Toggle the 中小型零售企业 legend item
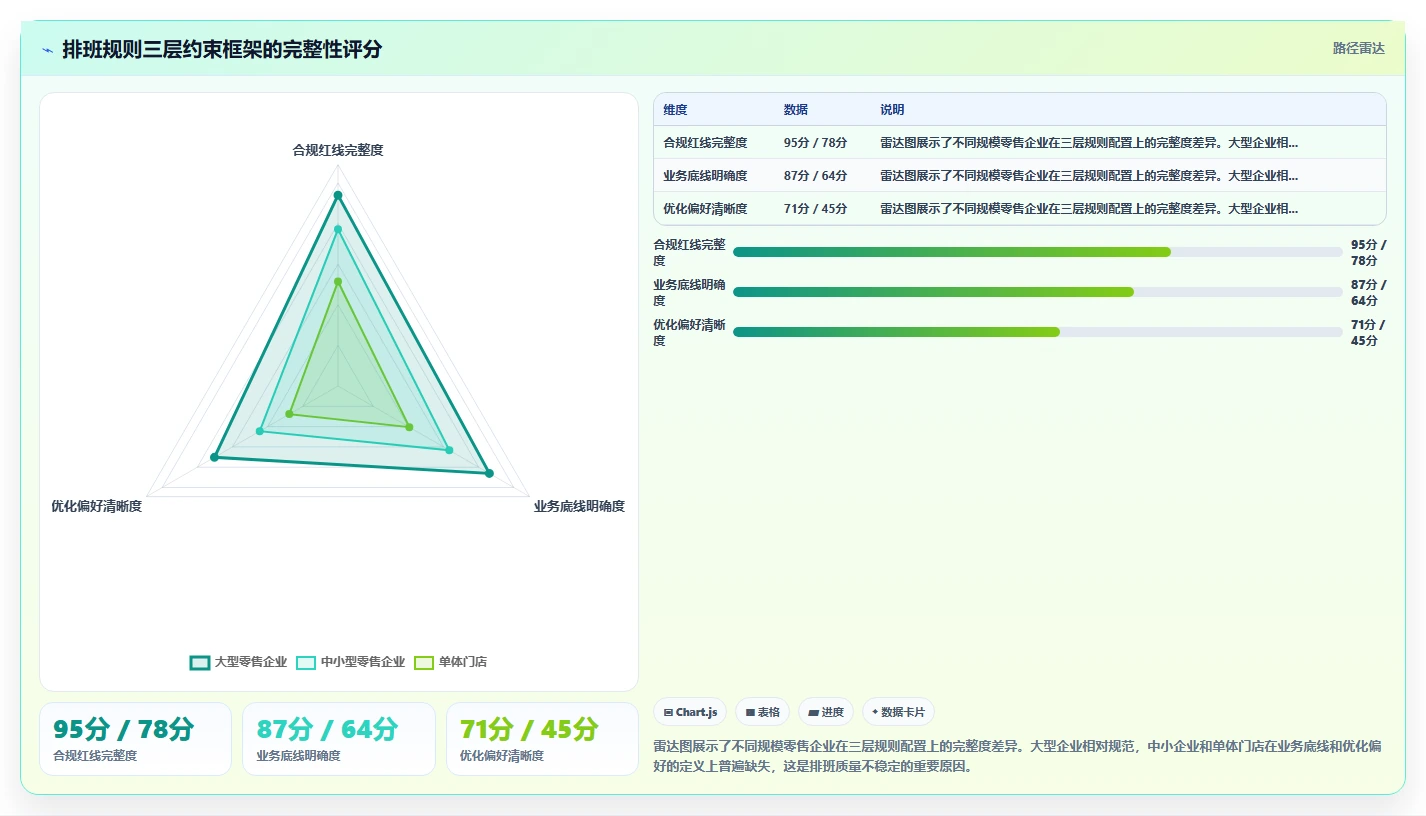The width and height of the screenshot is (1426, 816). [350, 662]
